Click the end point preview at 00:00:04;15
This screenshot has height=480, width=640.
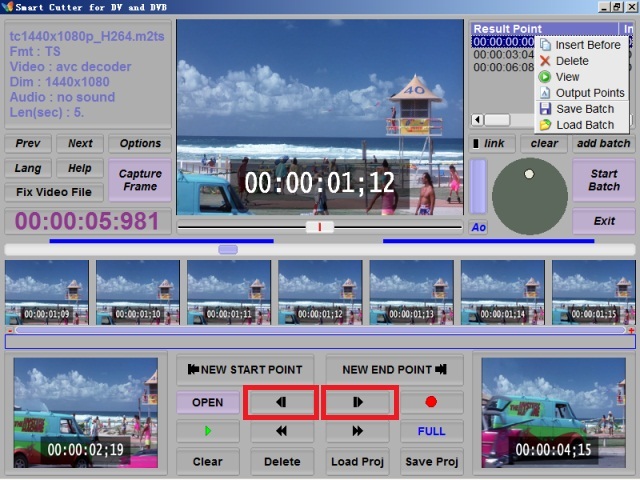(553, 413)
